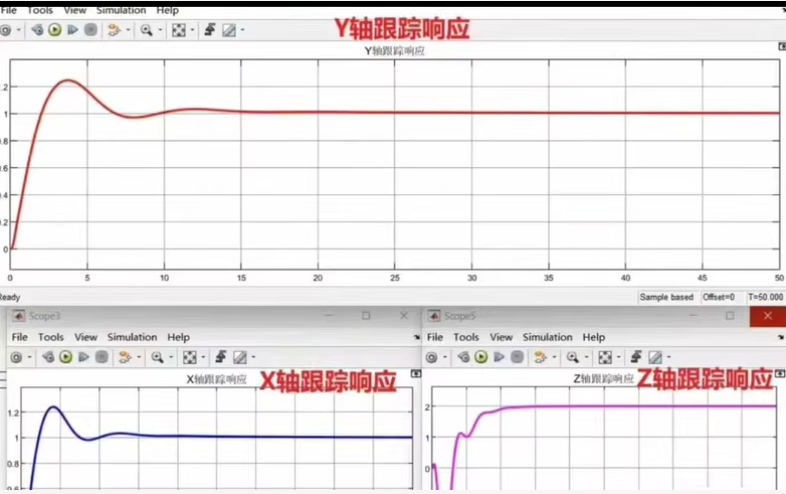Stop simulation from Scope5 toolbar
This screenshot has width=786, height=494.
click(517, 357)
